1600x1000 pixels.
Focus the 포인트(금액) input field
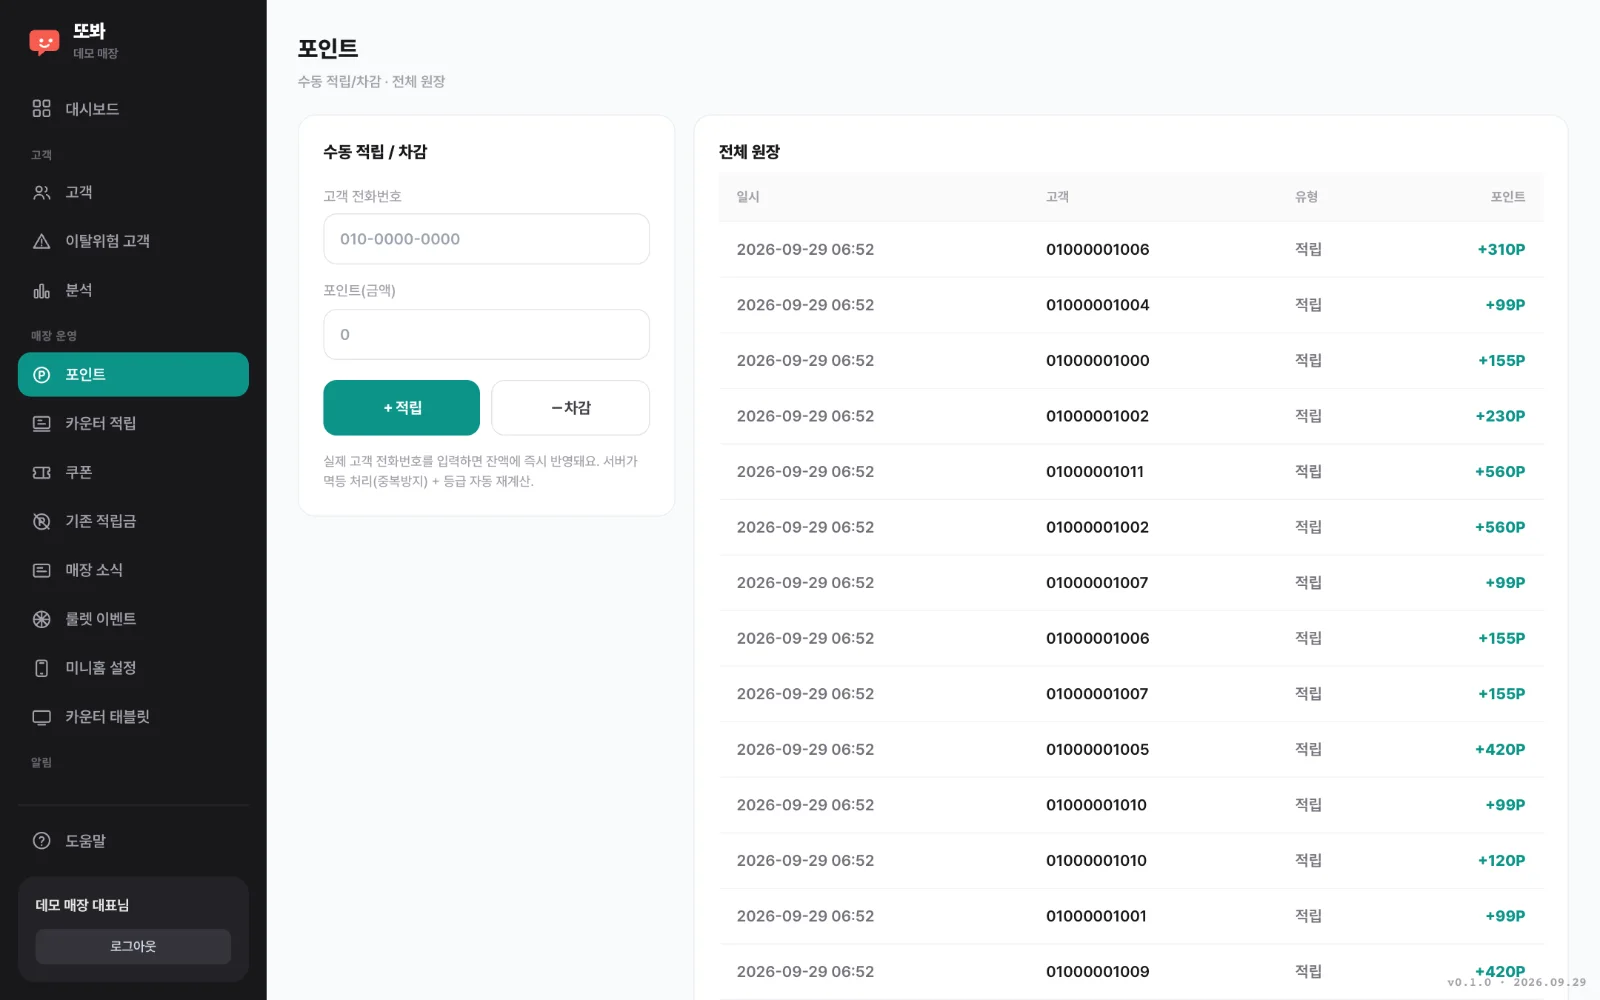486,334
